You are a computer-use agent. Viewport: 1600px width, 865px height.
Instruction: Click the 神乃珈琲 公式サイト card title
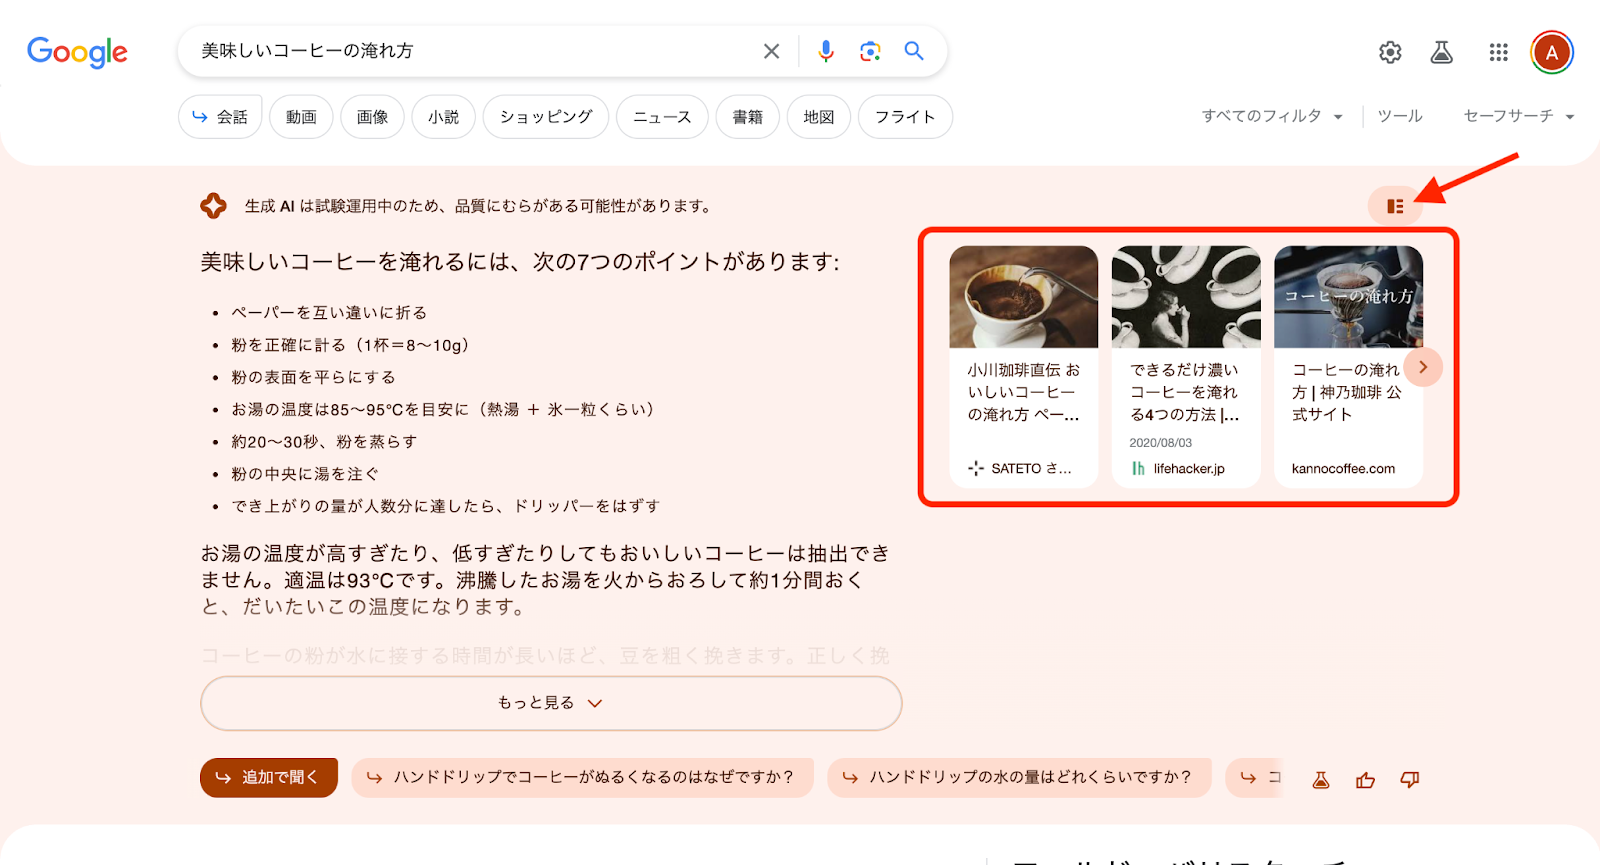pos(1347,392)
